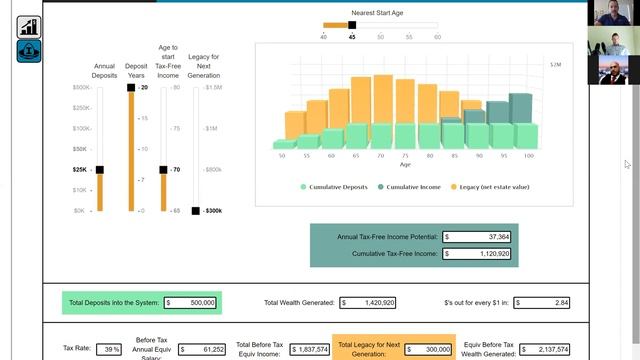Click the Equiv Before Tax Wealth Generated field
Viewport: 640px width, 360px height.
[544, 349]
